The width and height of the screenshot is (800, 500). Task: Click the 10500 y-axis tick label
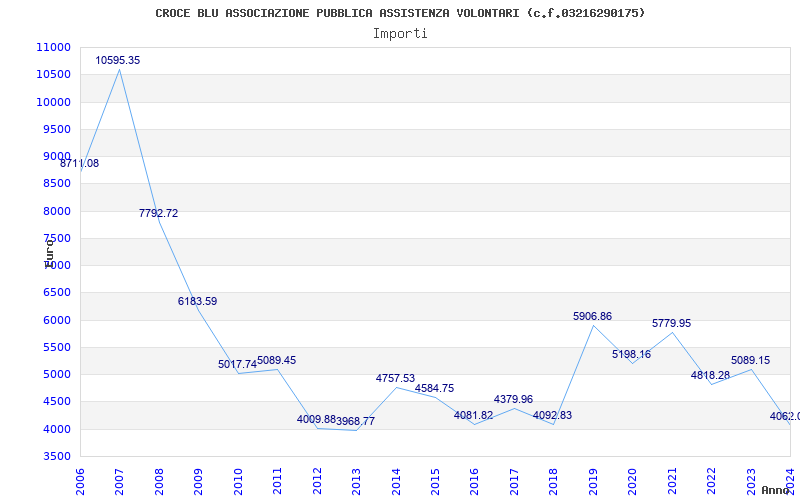53,74
